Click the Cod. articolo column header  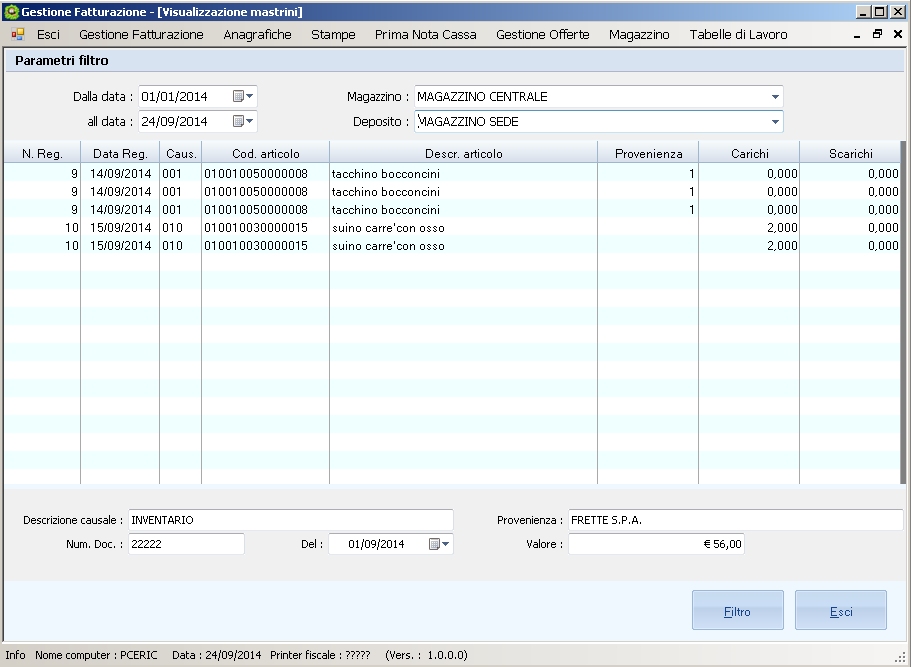pos(266,153)
